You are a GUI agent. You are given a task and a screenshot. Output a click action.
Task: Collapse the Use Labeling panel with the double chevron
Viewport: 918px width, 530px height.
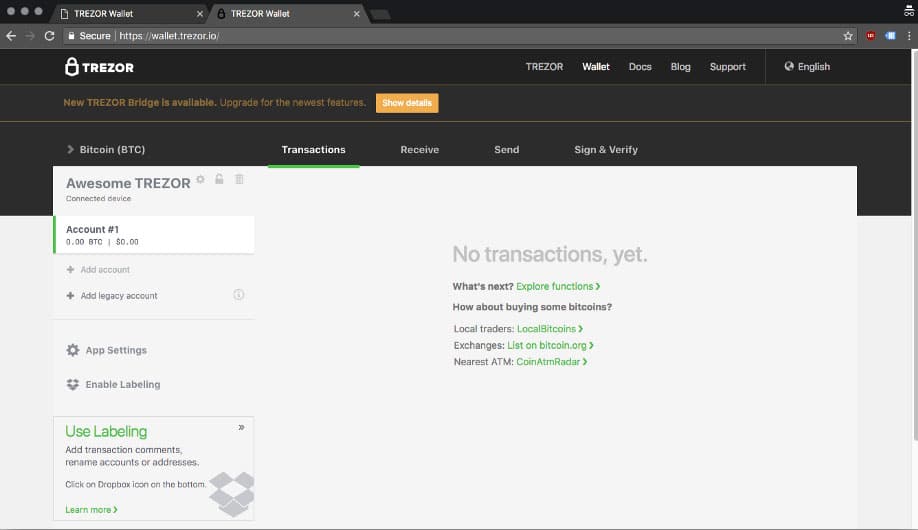241,427
